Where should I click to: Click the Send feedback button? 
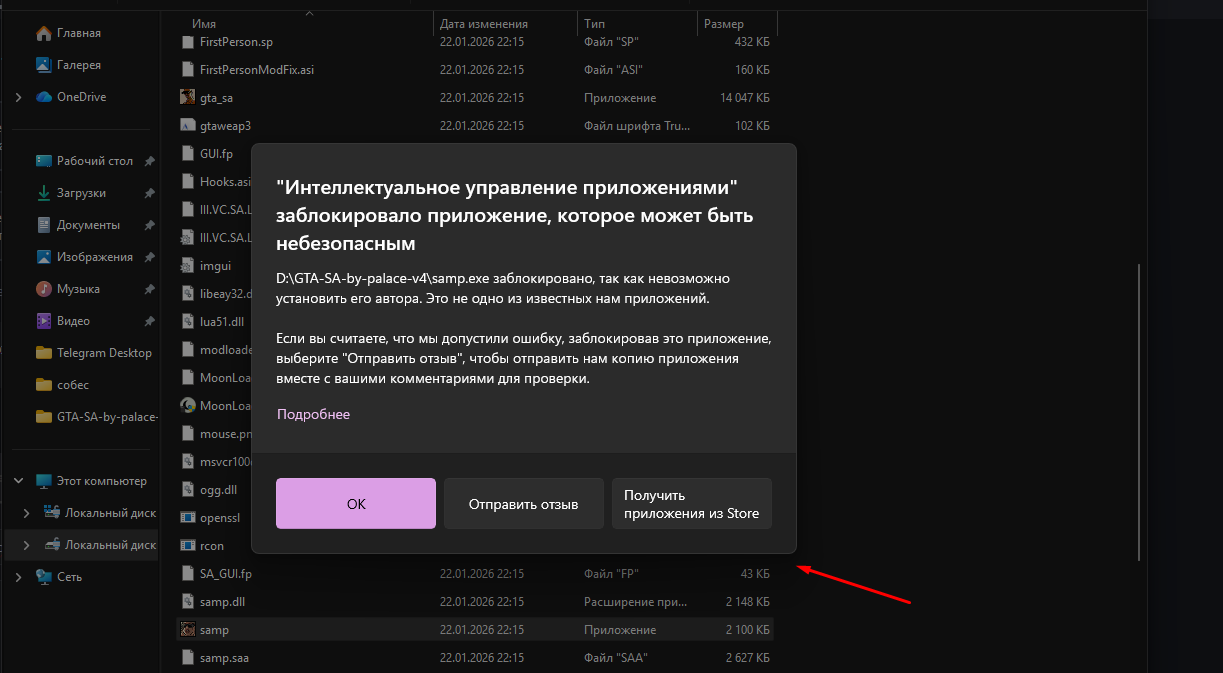523,504
